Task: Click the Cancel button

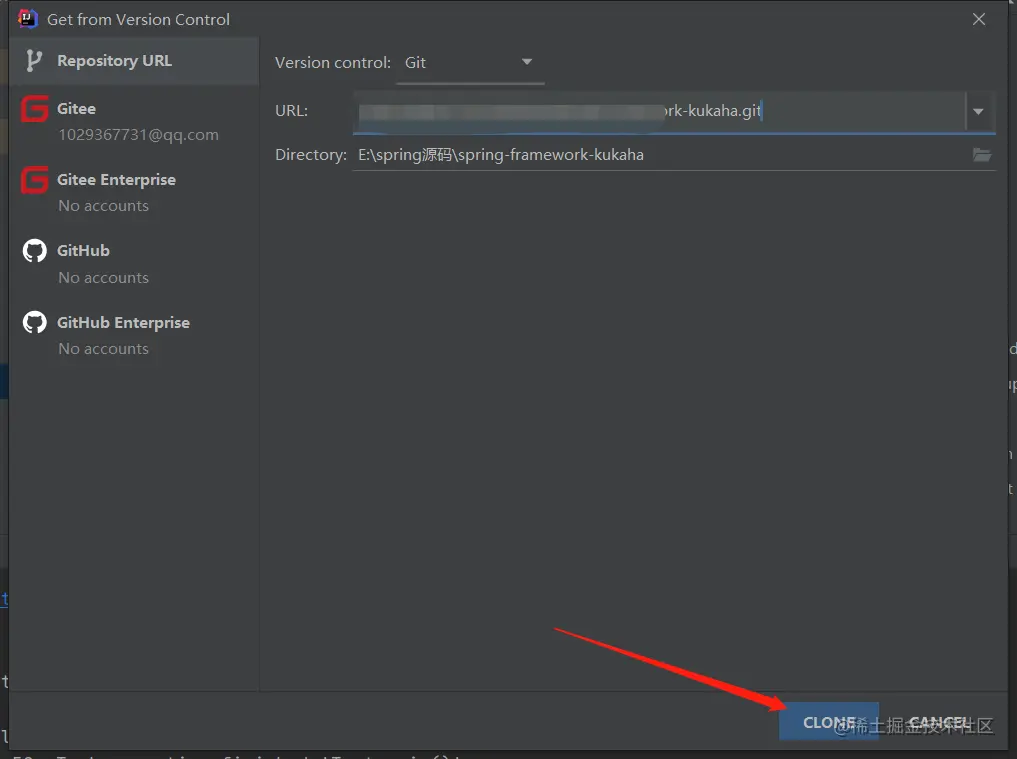Action: coord(940,722)
